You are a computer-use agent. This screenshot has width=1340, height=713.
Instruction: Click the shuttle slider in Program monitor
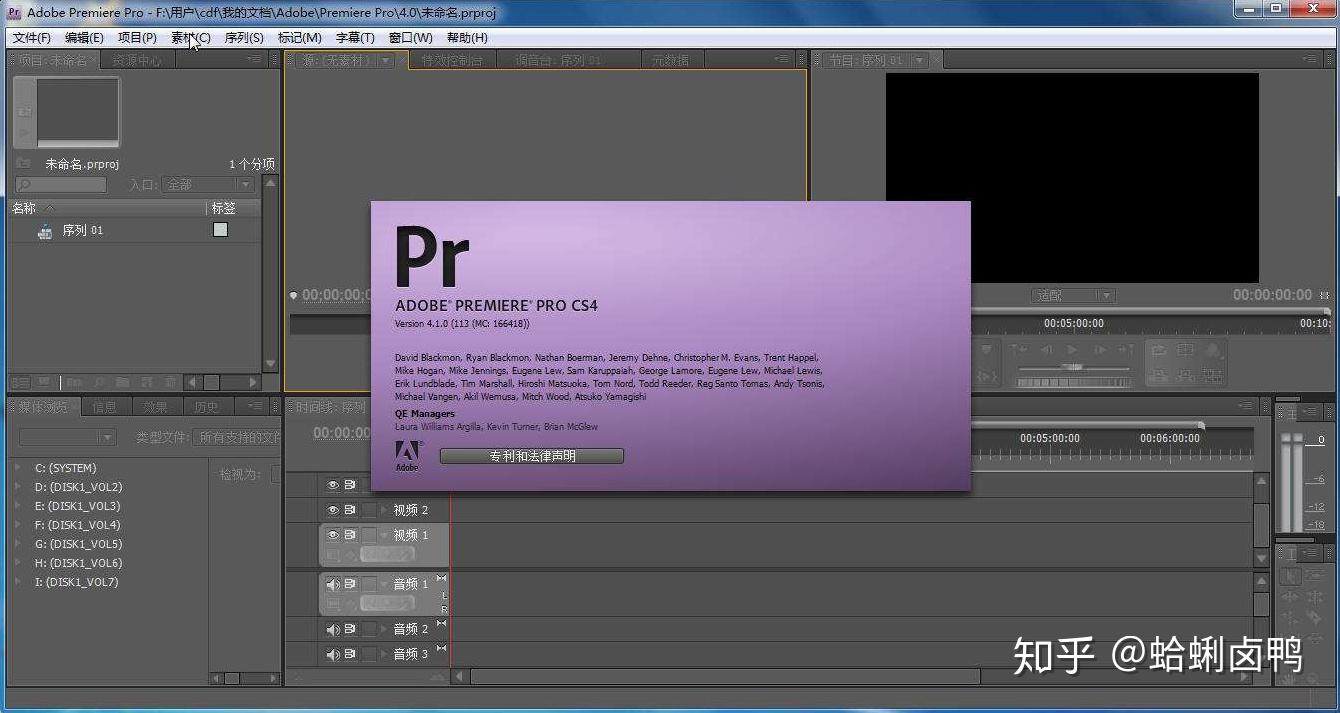click(x=1072, y=367)
